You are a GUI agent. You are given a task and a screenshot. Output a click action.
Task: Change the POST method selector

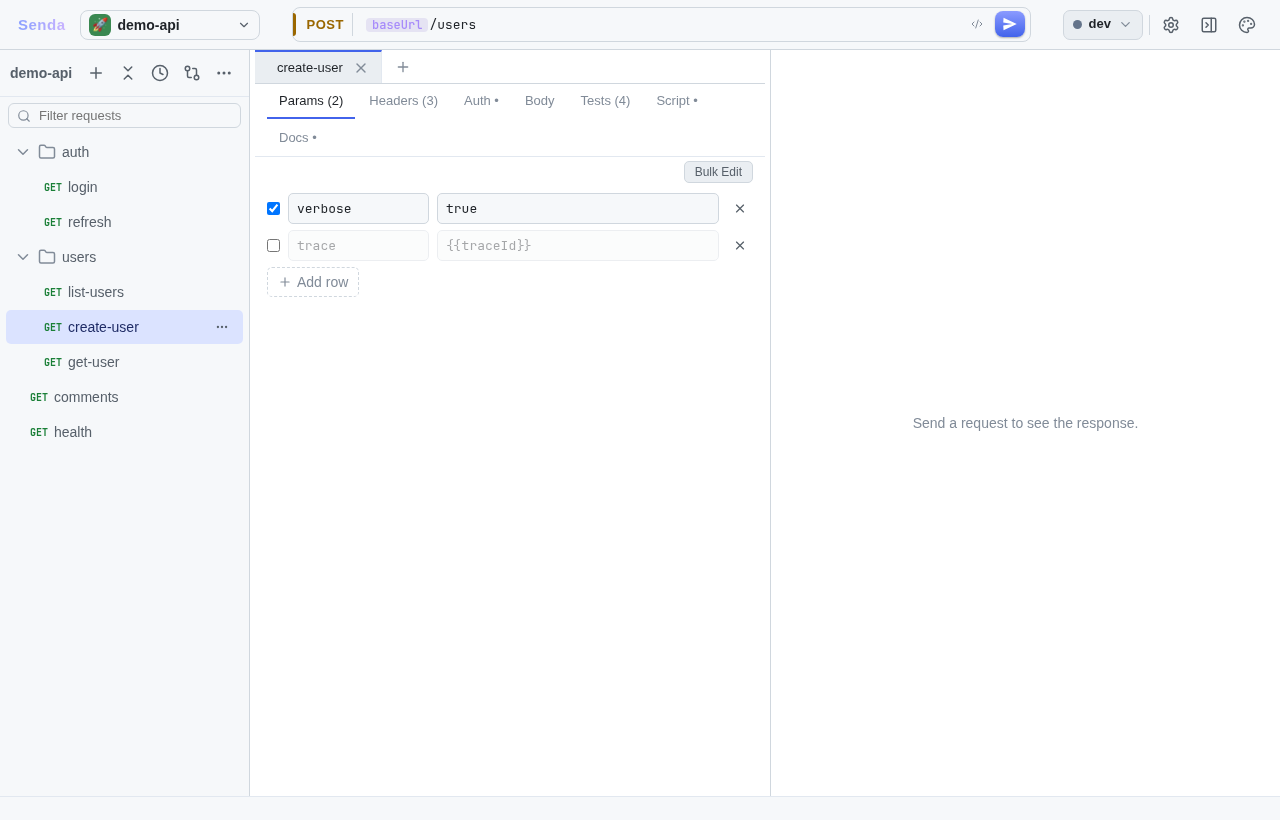point(325,25)
